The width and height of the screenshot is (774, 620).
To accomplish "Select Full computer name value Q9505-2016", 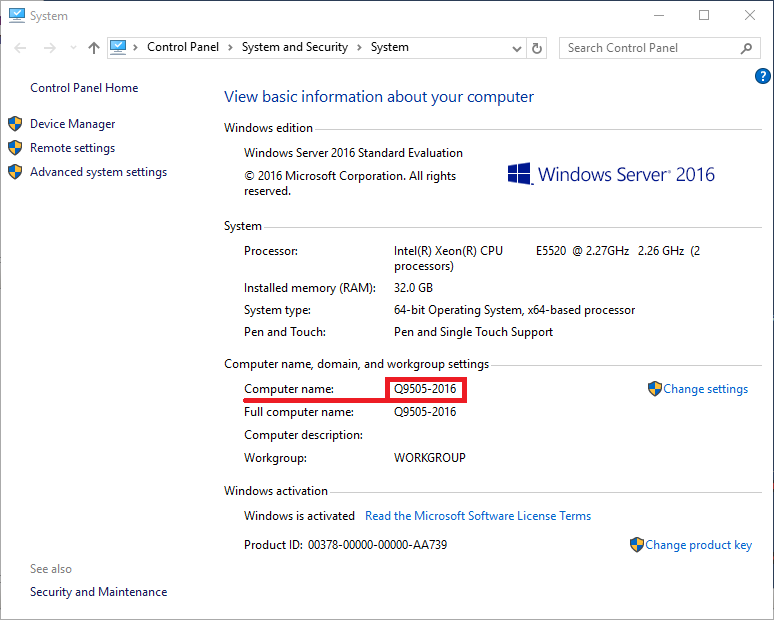I will pyautogui.click(x=425, y=412).
